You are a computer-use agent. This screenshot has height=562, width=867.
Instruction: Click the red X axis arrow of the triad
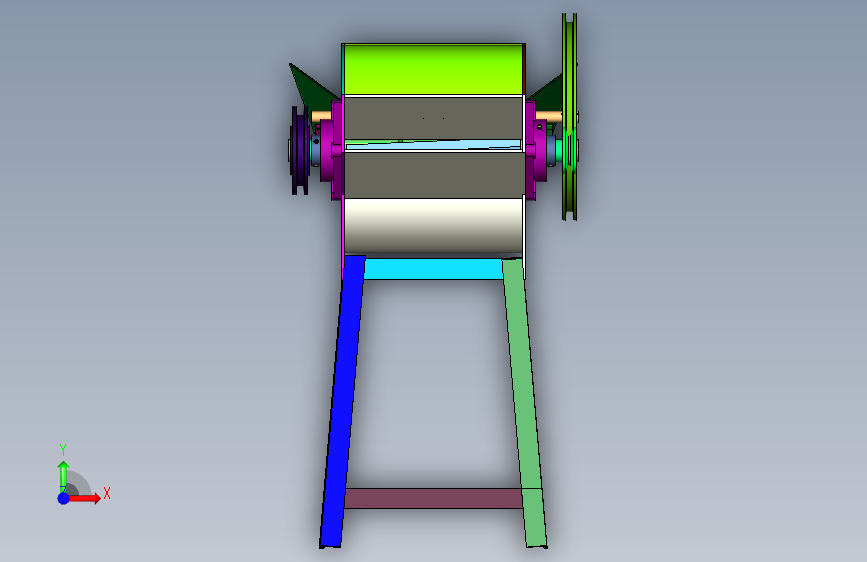click(86, 498)
